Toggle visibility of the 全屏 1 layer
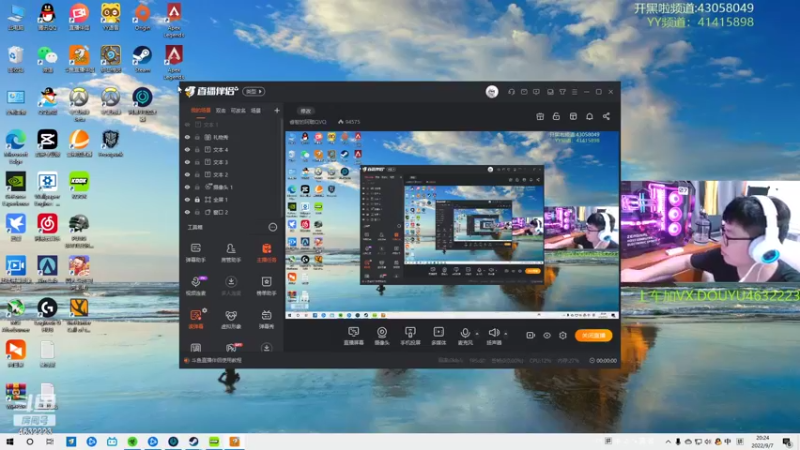The width and height of the screenshot is (800, 450). click(x=187, y=199)
